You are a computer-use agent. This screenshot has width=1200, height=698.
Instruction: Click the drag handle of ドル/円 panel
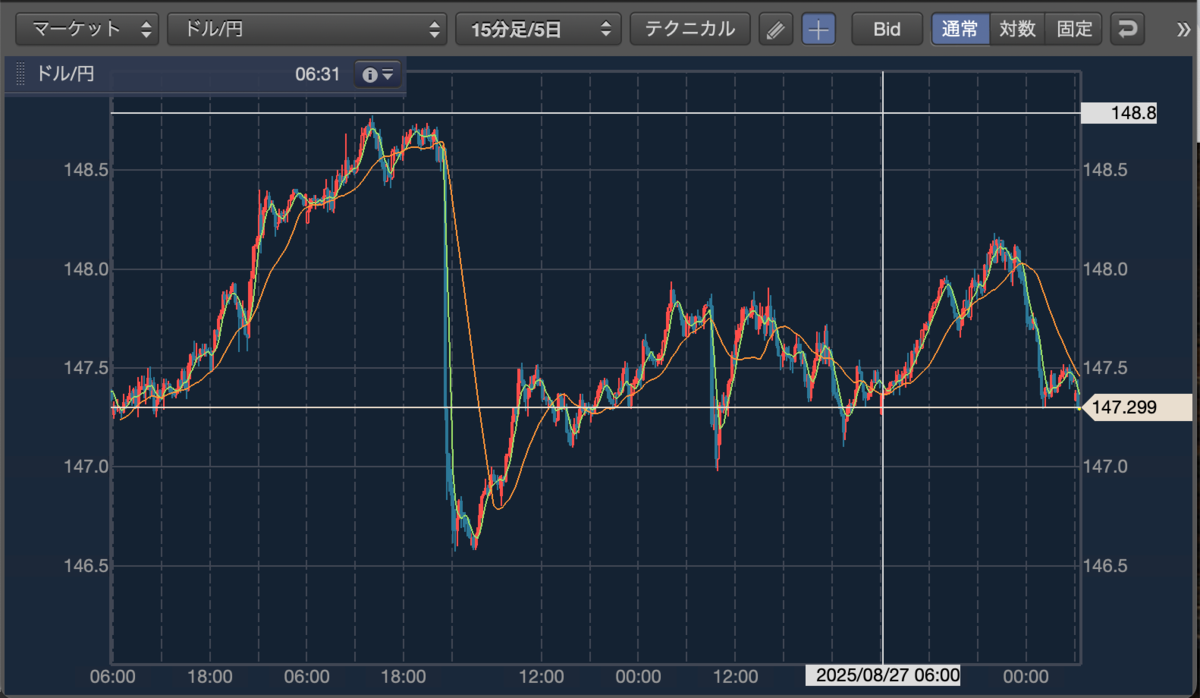(x=20, y=75)
